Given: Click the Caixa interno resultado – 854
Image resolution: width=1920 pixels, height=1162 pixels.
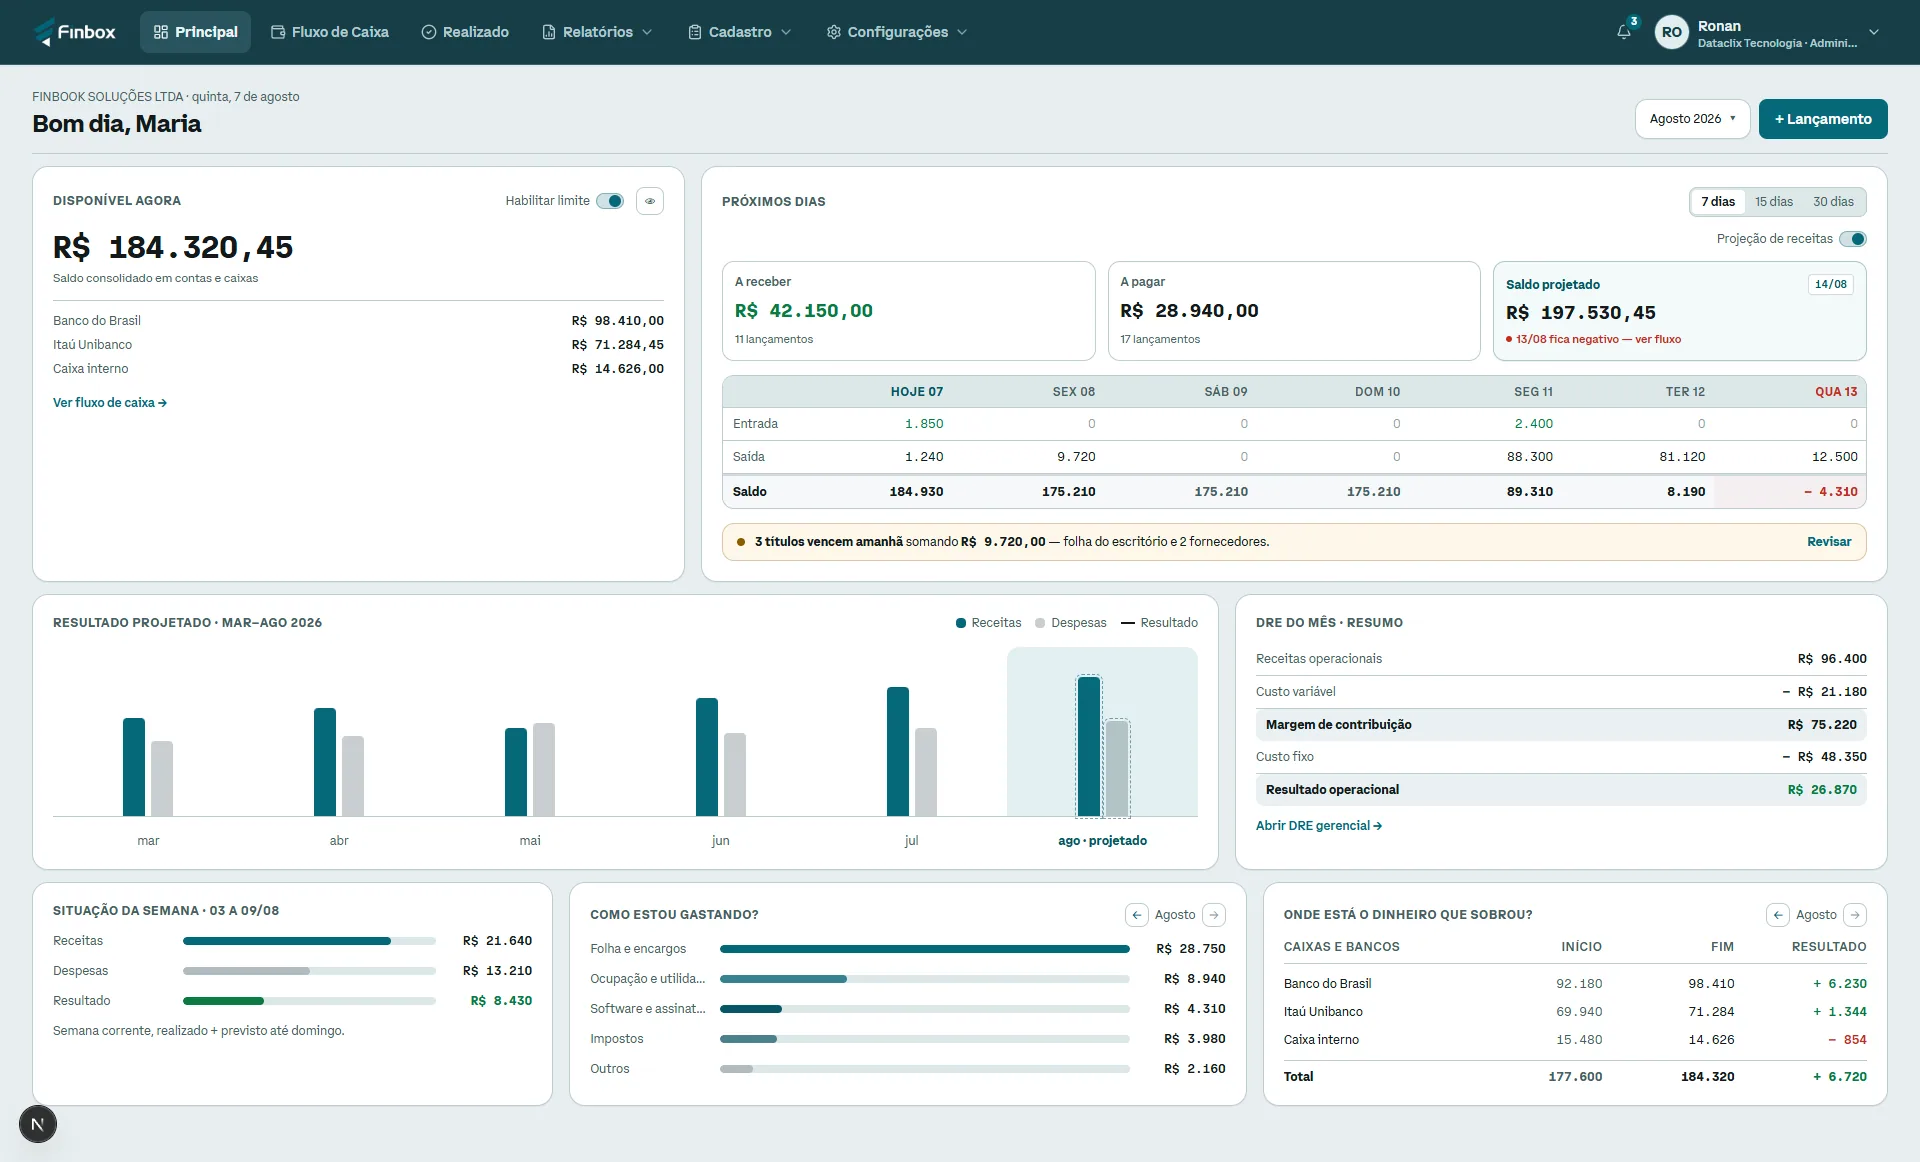Looking at the screenshot, I should click(x=1847, y=1040).
